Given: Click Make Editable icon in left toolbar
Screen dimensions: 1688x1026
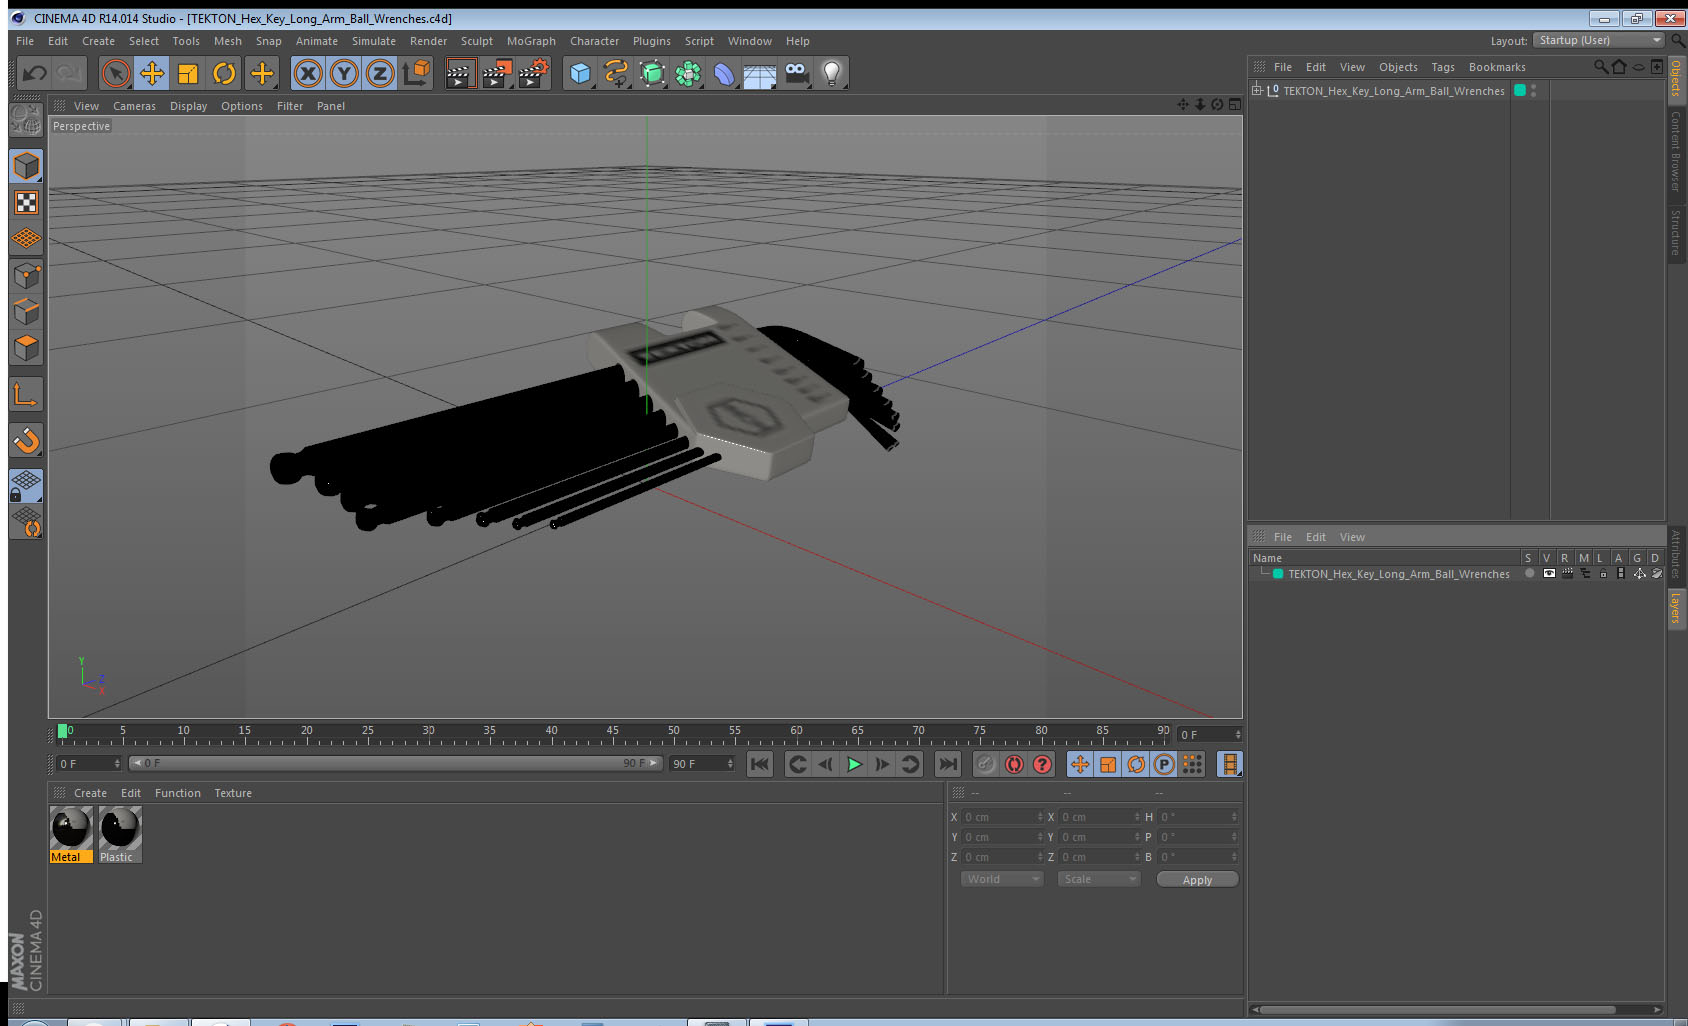Looking at the screenshot, I should (x=26, y=120).
